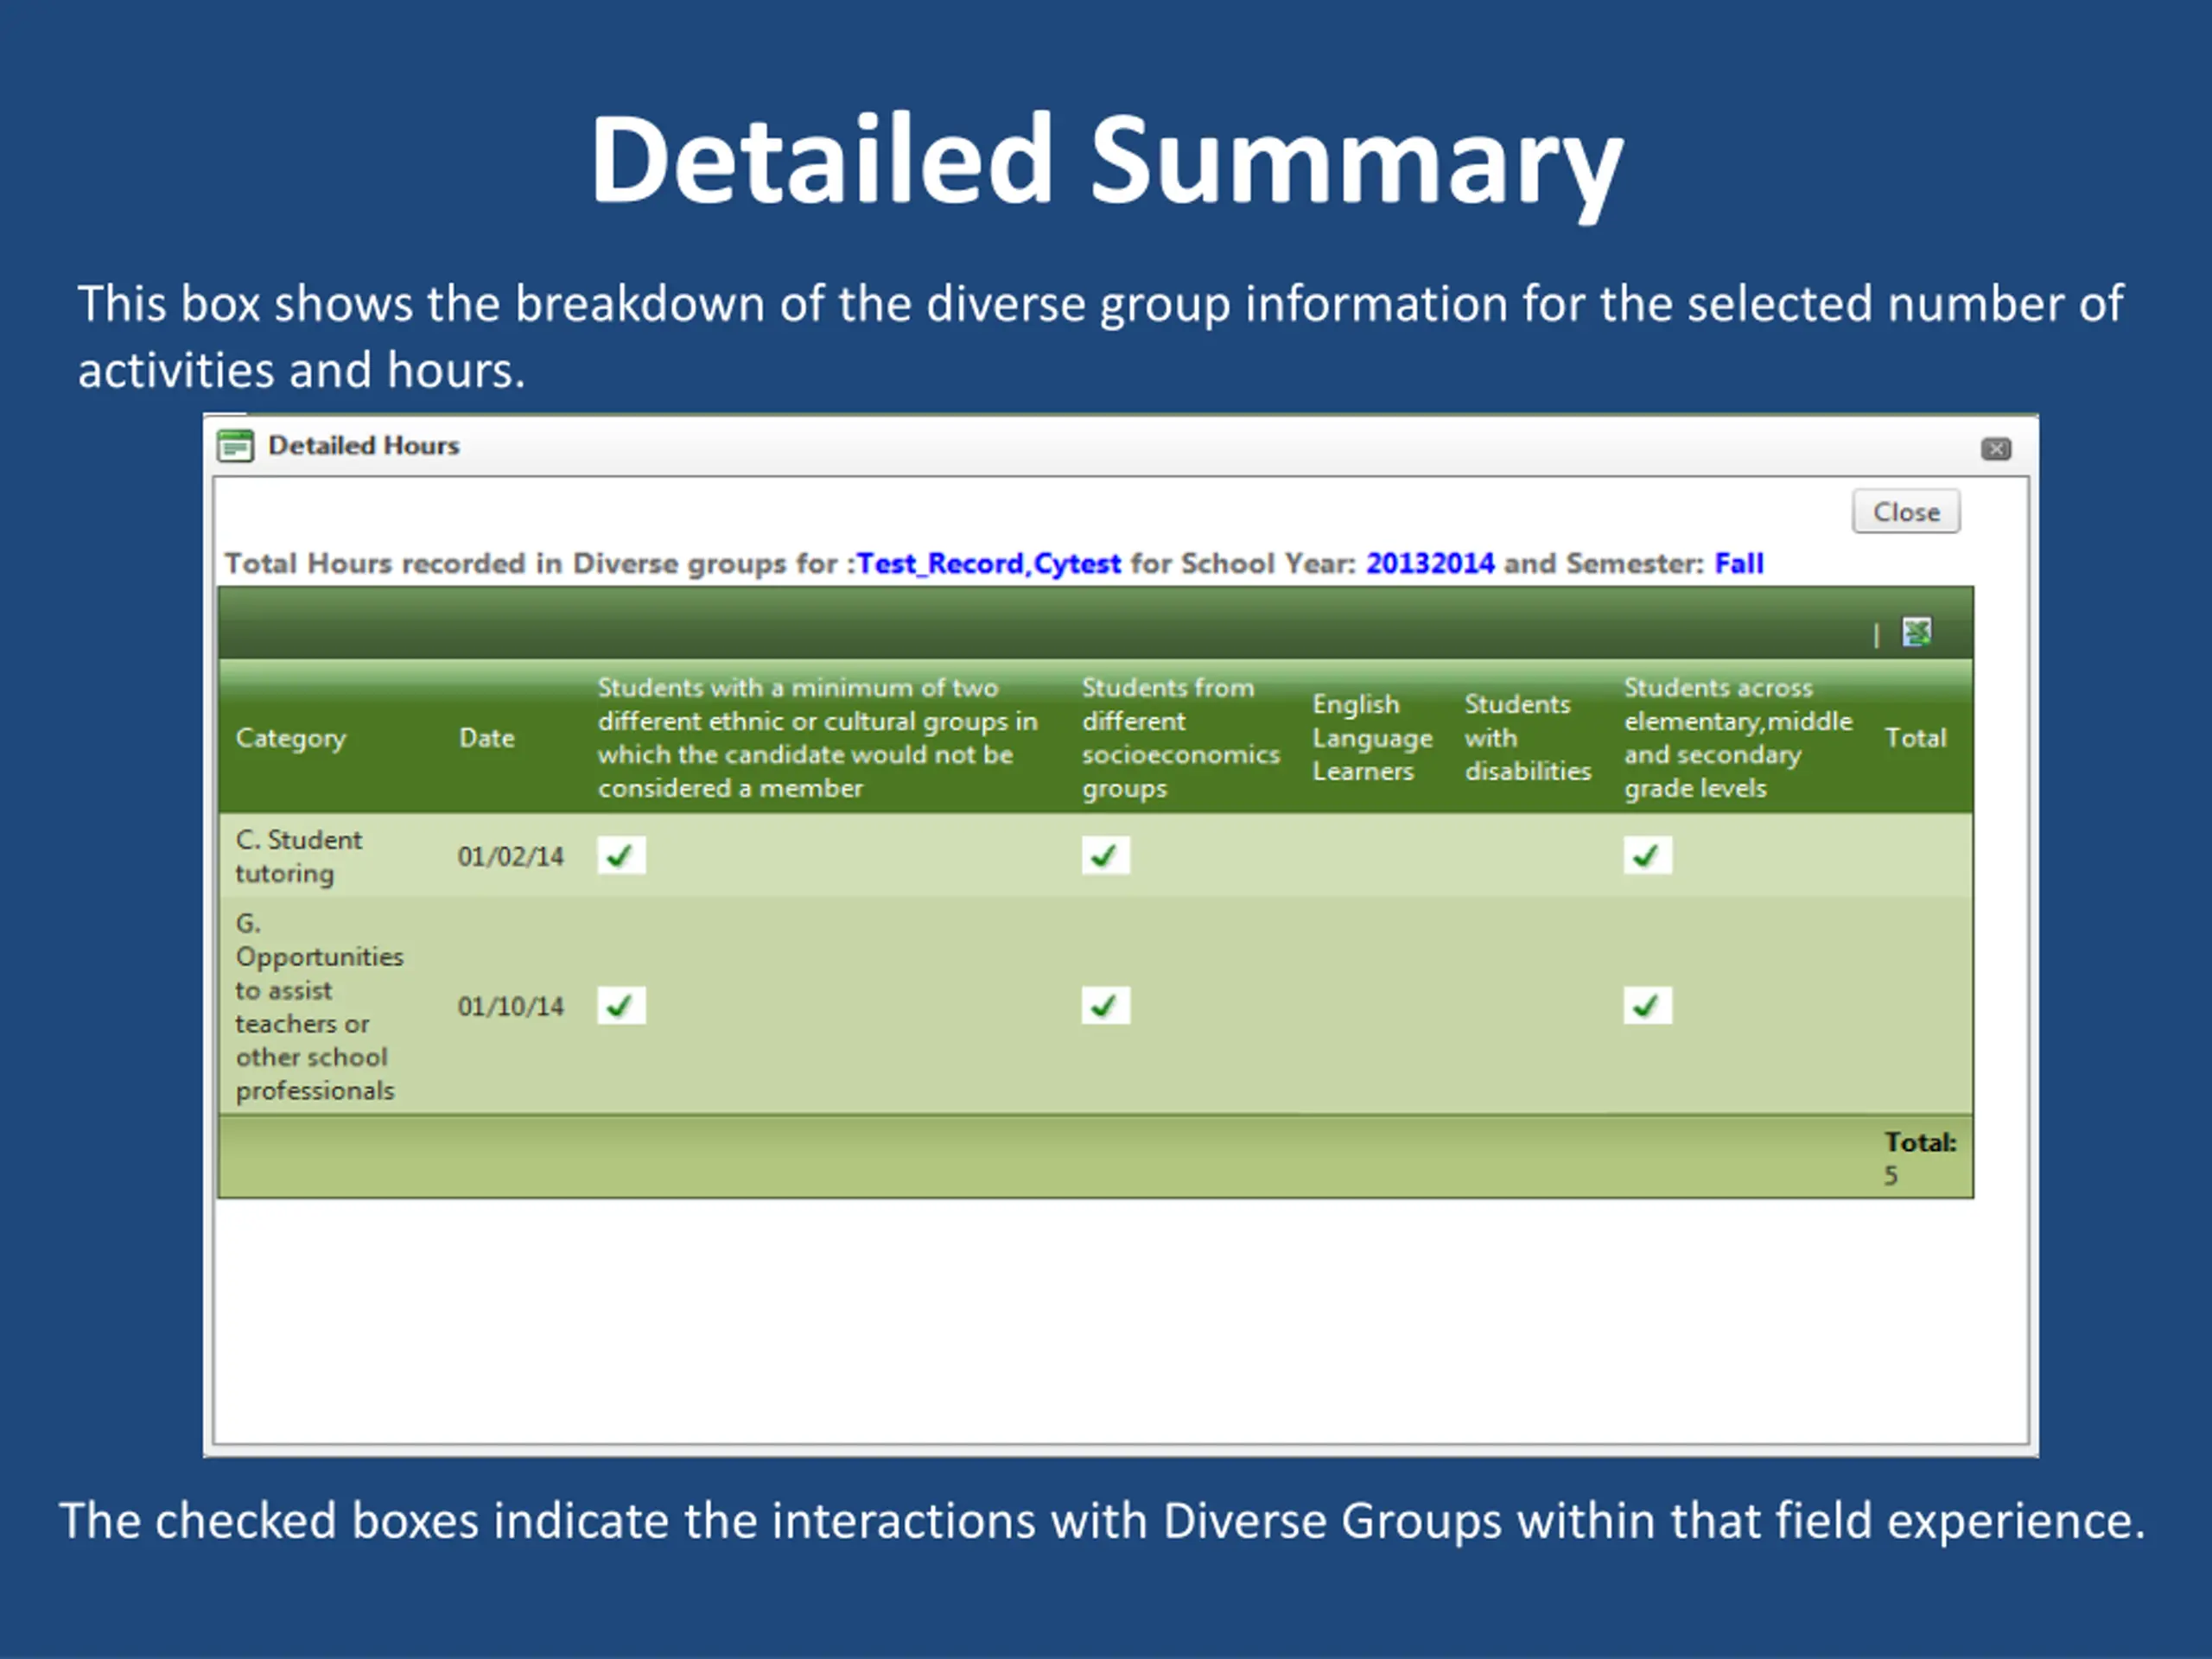Toggle grade levels checkbox for Student tutoring row

click(1647, 855)
